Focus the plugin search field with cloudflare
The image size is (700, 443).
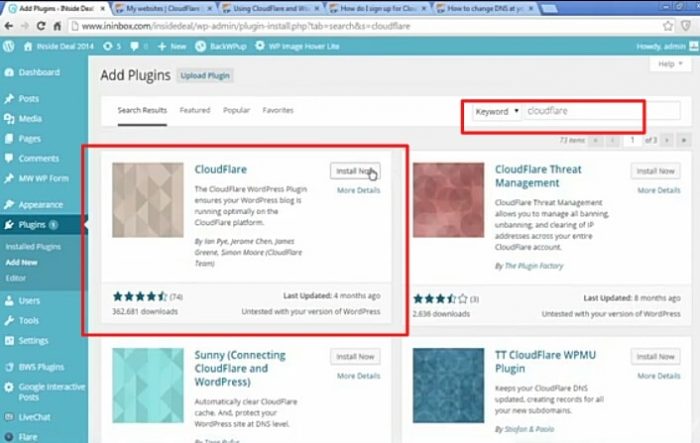pos(602,111)
